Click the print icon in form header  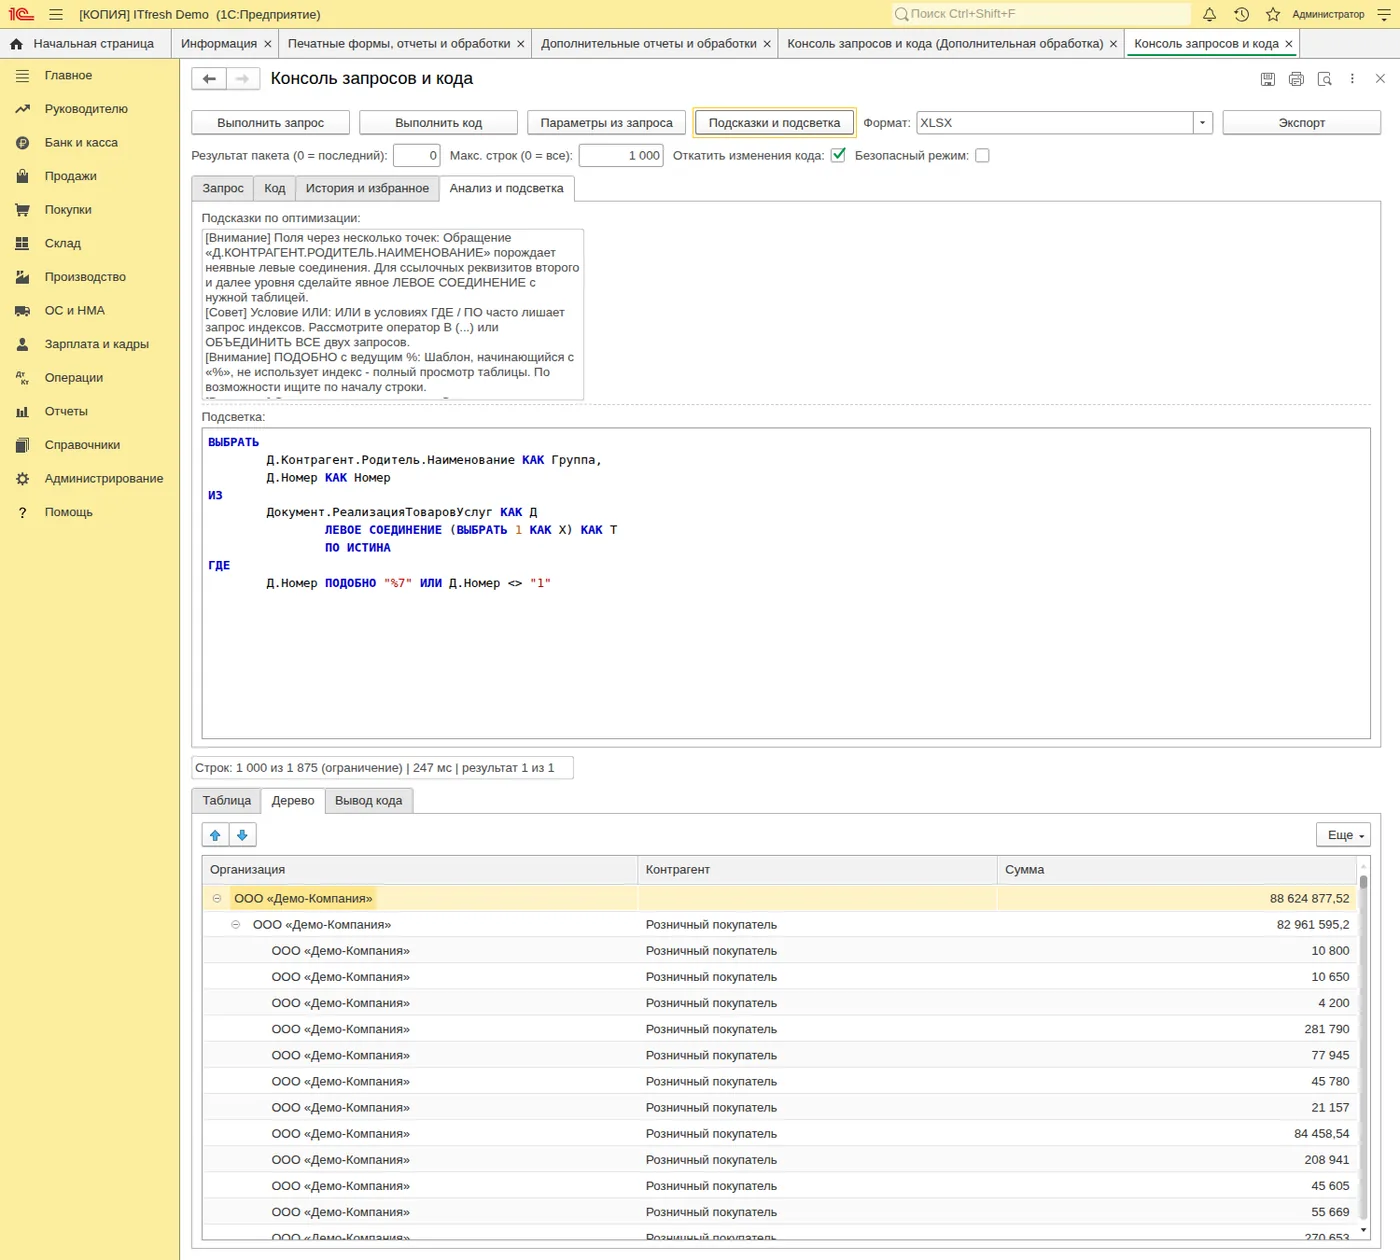pyautogui.click(x=1296, y=79)
